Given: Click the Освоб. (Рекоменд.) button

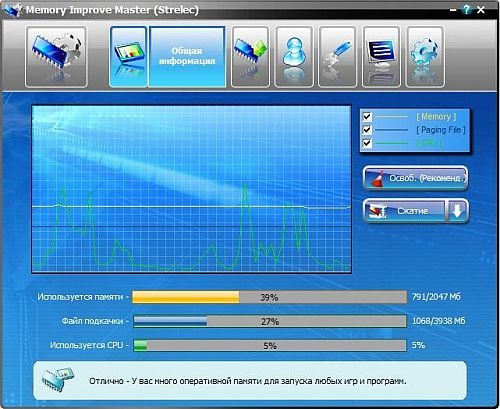Looking at the screenshot, I should coord(416,178).
